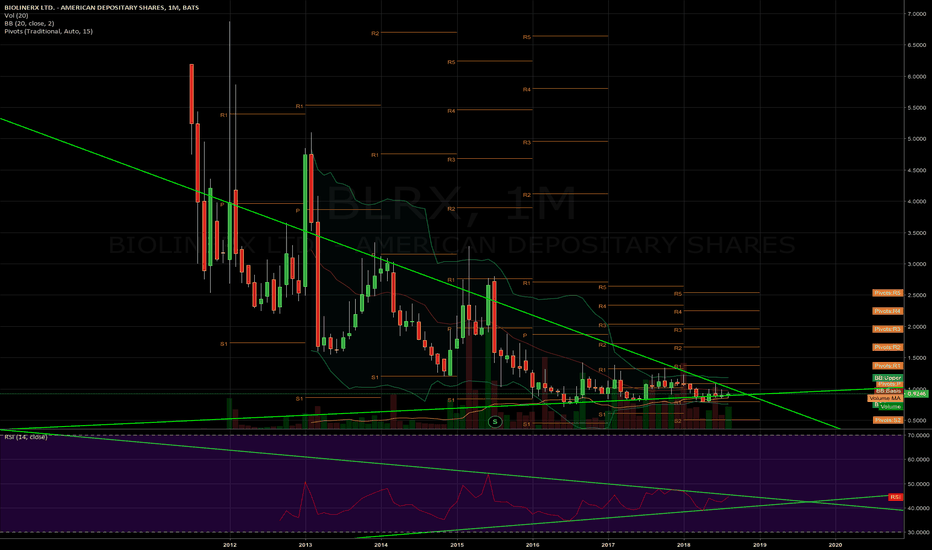Click the 2015 year label on time axis
932x550 pixels.
(456, 544)
